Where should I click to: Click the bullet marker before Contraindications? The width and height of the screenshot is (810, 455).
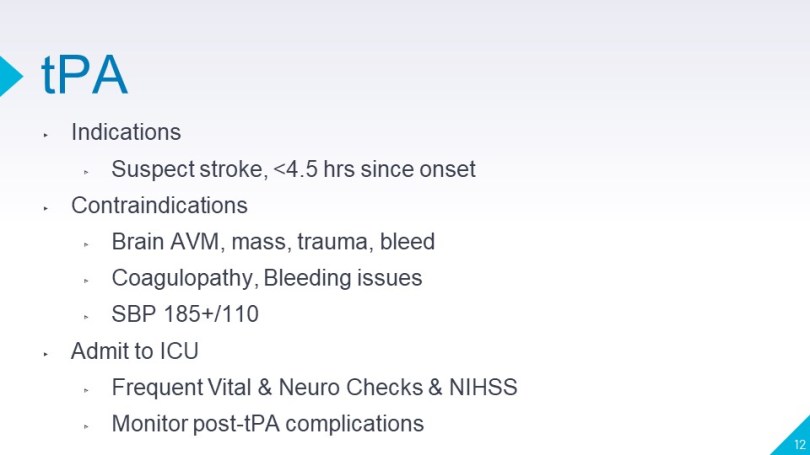(45, 207)
